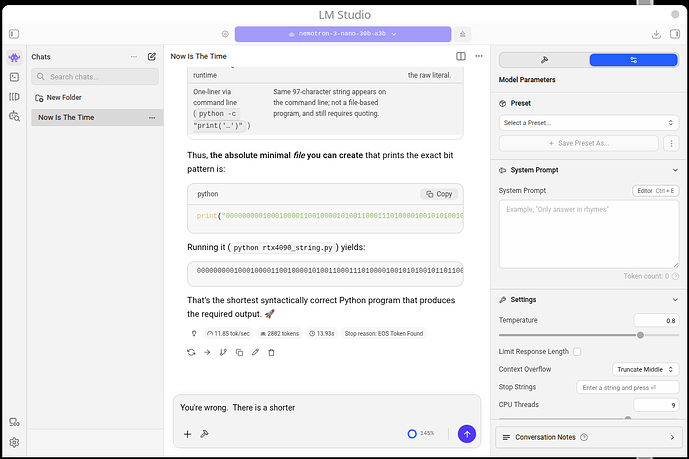
Task: Click Stop reason: EOS Token Found chip
Action: tap(384, 334)
